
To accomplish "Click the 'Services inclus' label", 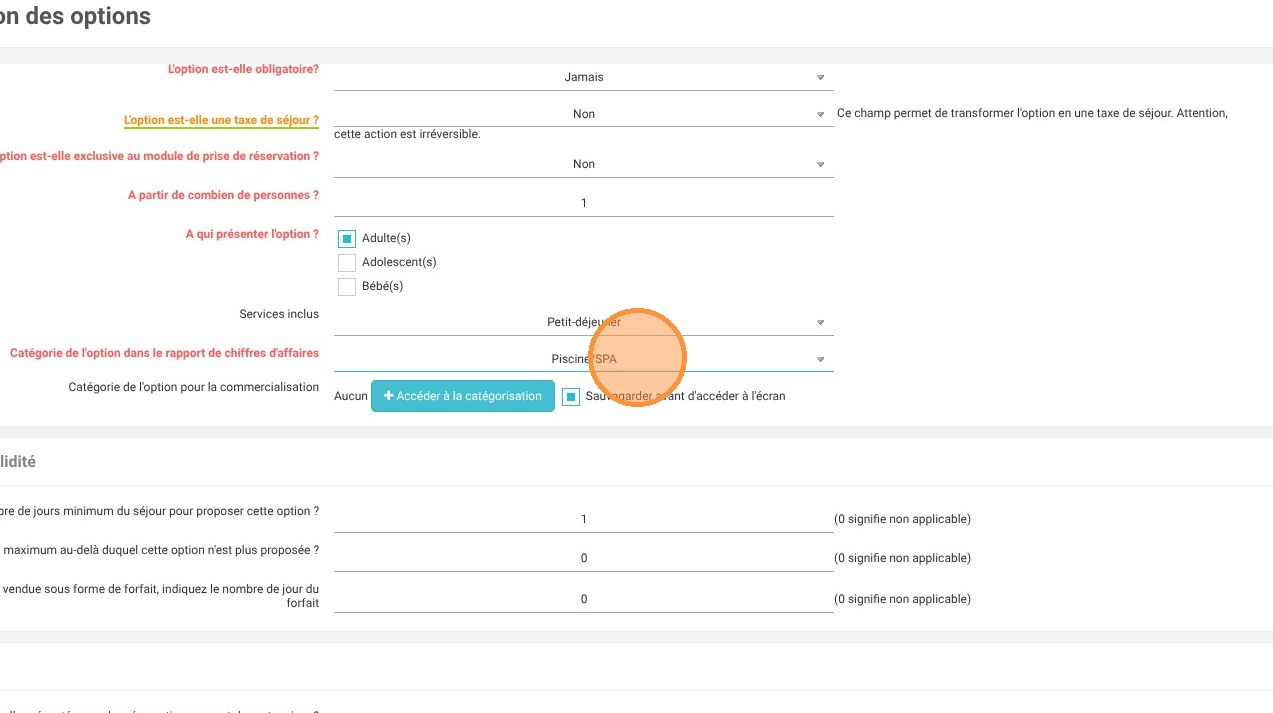I will (x=279, y=314).
